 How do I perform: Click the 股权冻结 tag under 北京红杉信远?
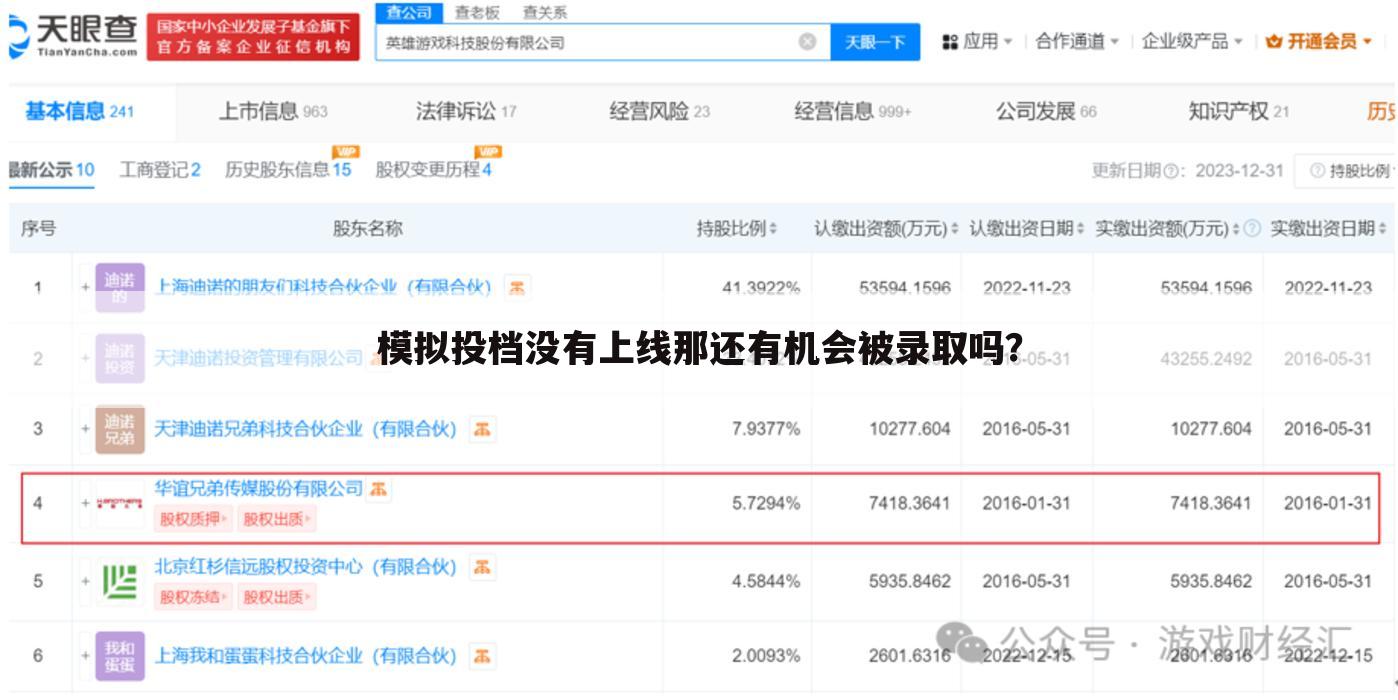tap(194, 597)
